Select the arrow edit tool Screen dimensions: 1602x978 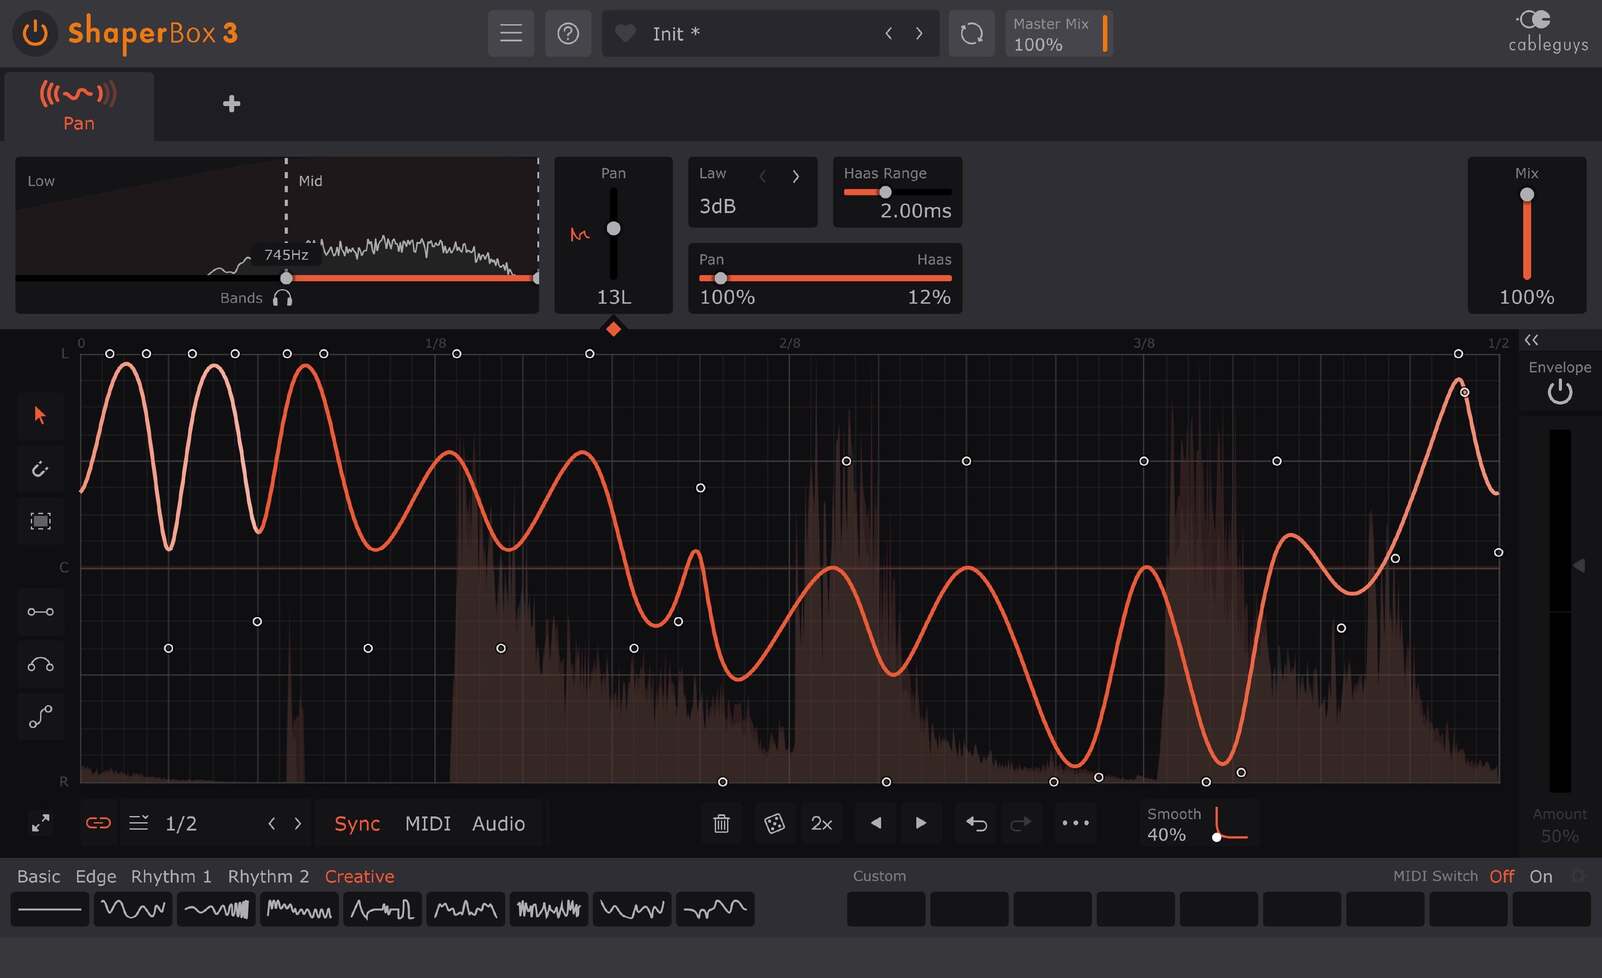pos(40,416)
